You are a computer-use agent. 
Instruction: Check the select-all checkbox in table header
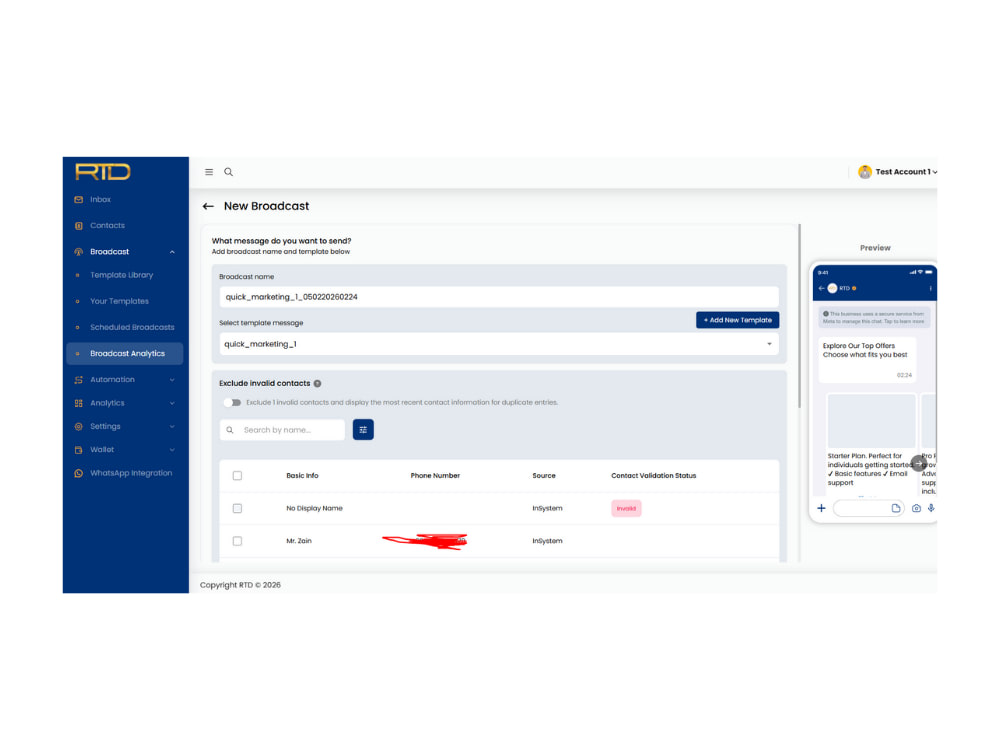click(x=237, y=476)
